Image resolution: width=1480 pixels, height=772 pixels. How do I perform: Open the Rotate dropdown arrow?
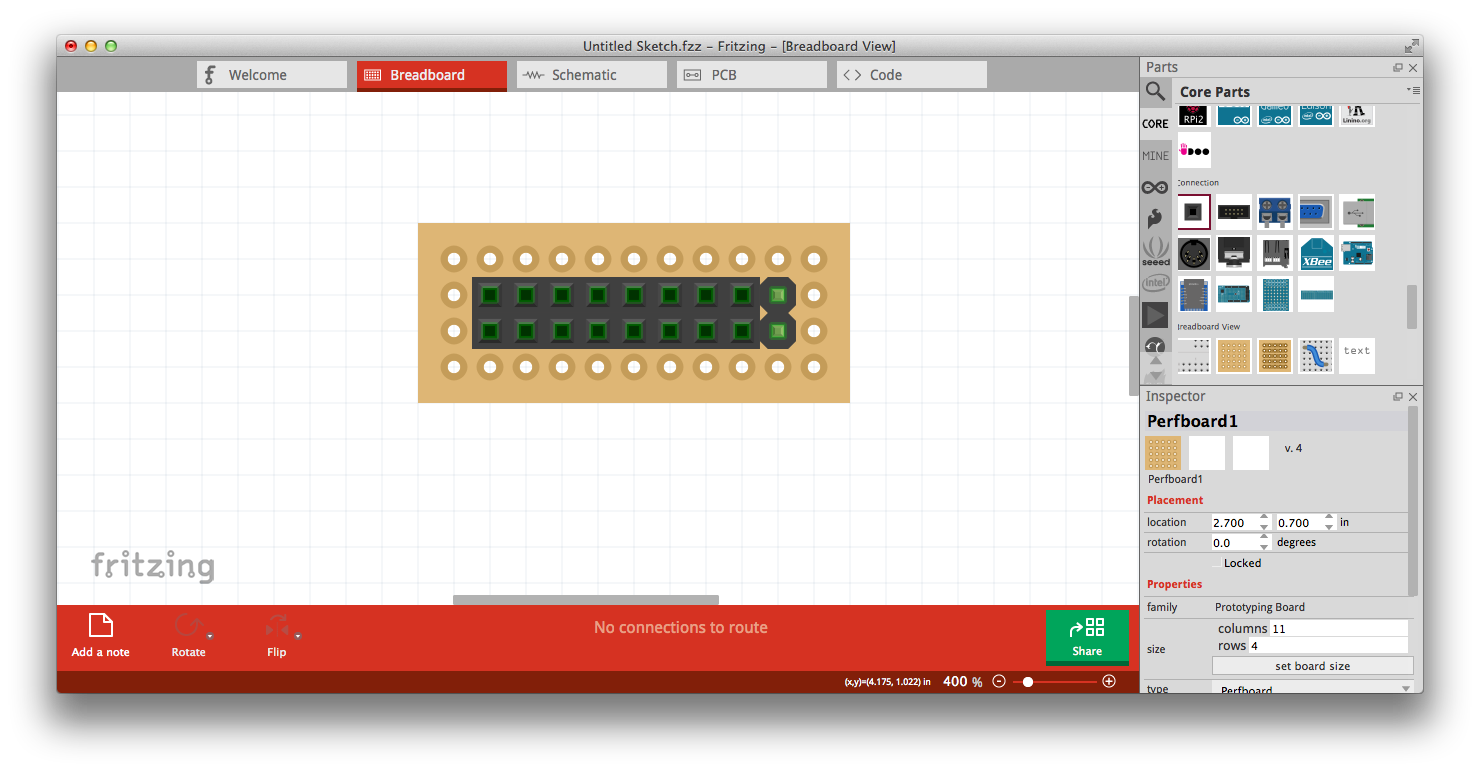tap(210, 636)
